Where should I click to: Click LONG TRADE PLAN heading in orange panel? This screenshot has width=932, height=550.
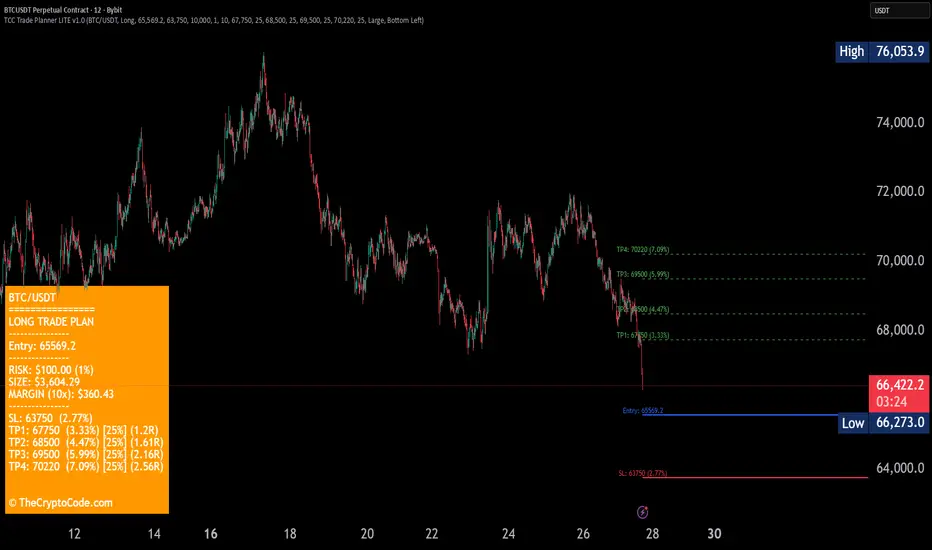click(x=51, y=322)
